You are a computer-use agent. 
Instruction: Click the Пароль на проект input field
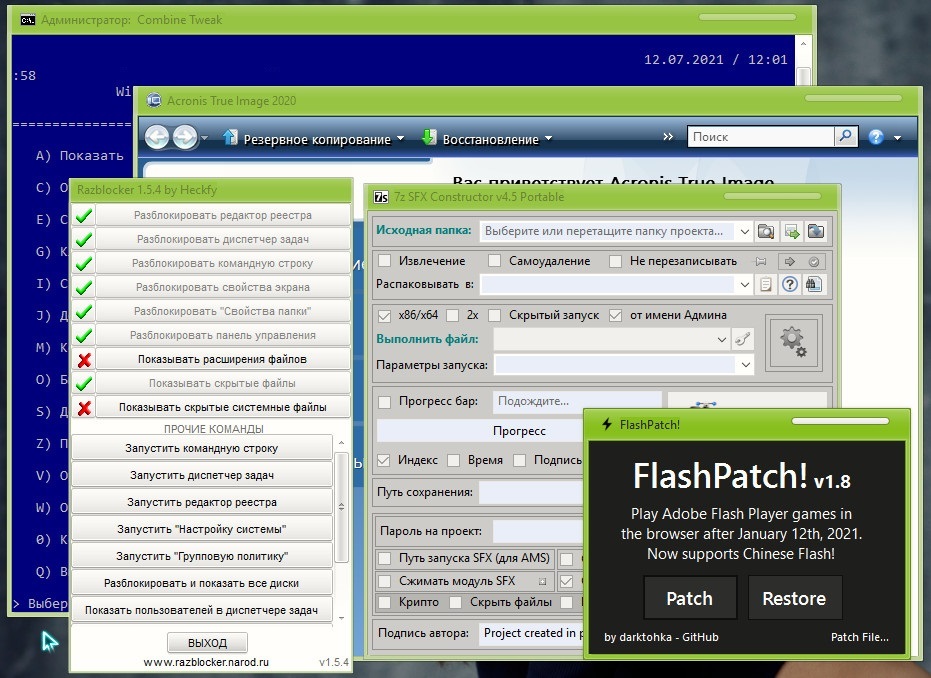[539, 531]
